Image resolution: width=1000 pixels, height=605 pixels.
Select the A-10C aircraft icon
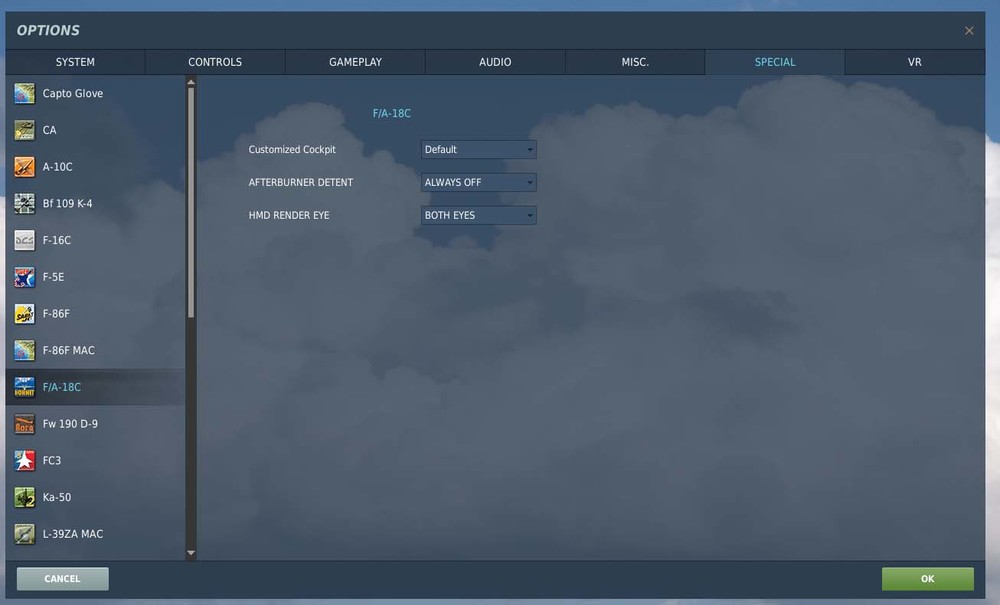click(24, 167)
